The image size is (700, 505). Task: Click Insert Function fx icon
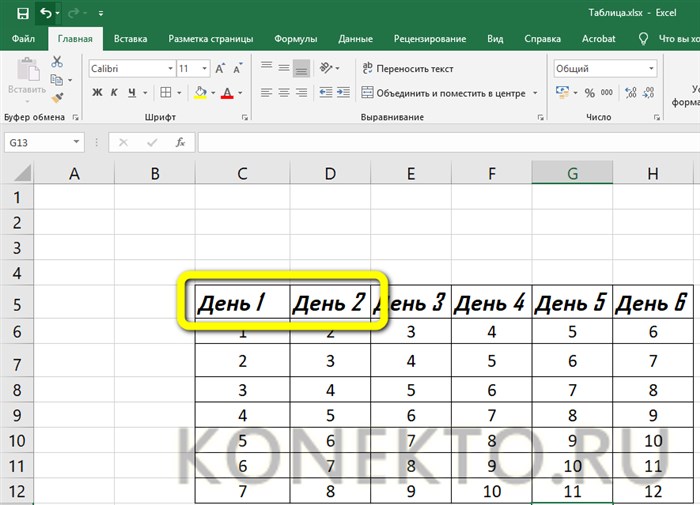[x=180, y=142]
